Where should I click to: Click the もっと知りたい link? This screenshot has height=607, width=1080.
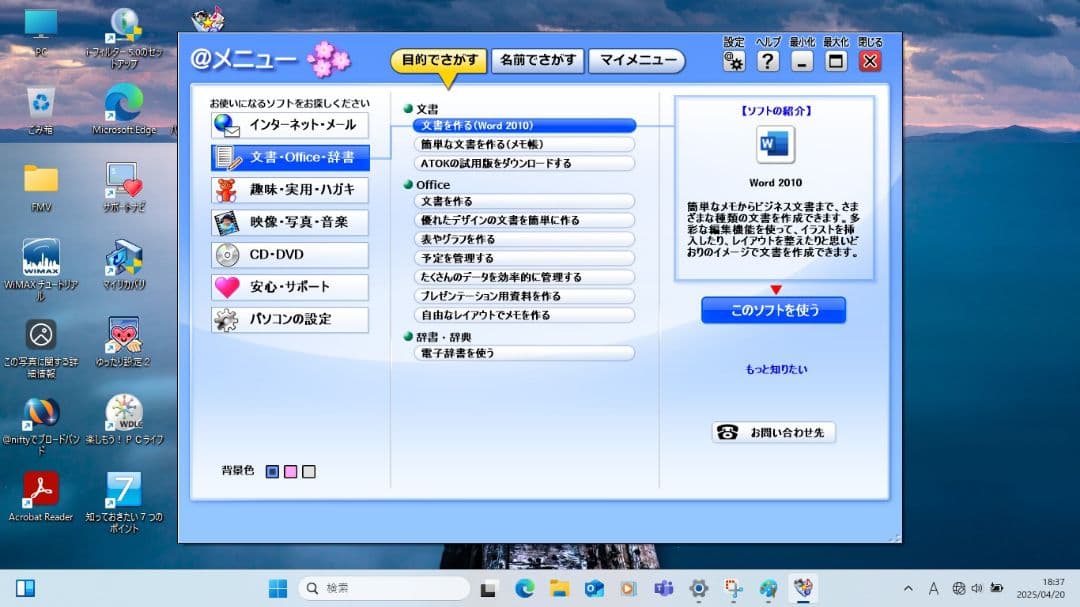coord(775,369)
